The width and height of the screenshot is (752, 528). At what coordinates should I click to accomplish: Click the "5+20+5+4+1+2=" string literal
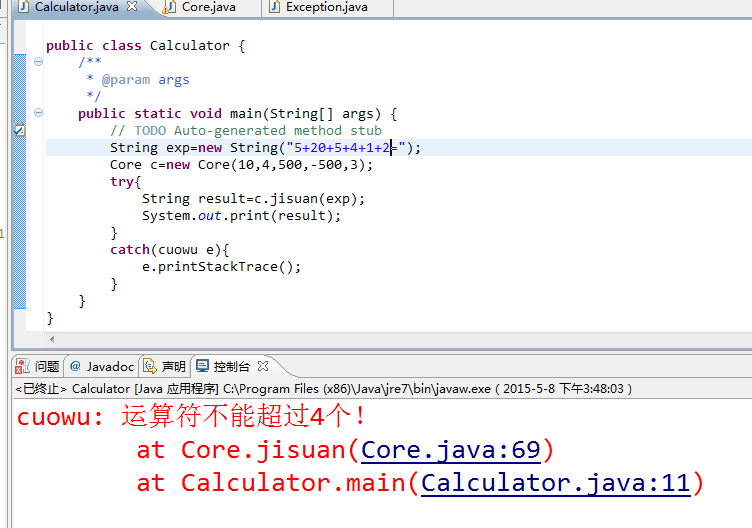point(346,148)
